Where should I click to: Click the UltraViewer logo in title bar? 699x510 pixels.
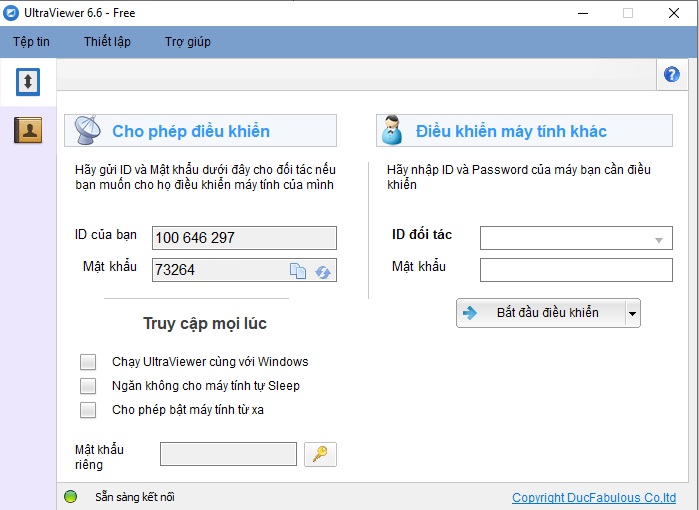pyautogui.click(x=11, y=13)
